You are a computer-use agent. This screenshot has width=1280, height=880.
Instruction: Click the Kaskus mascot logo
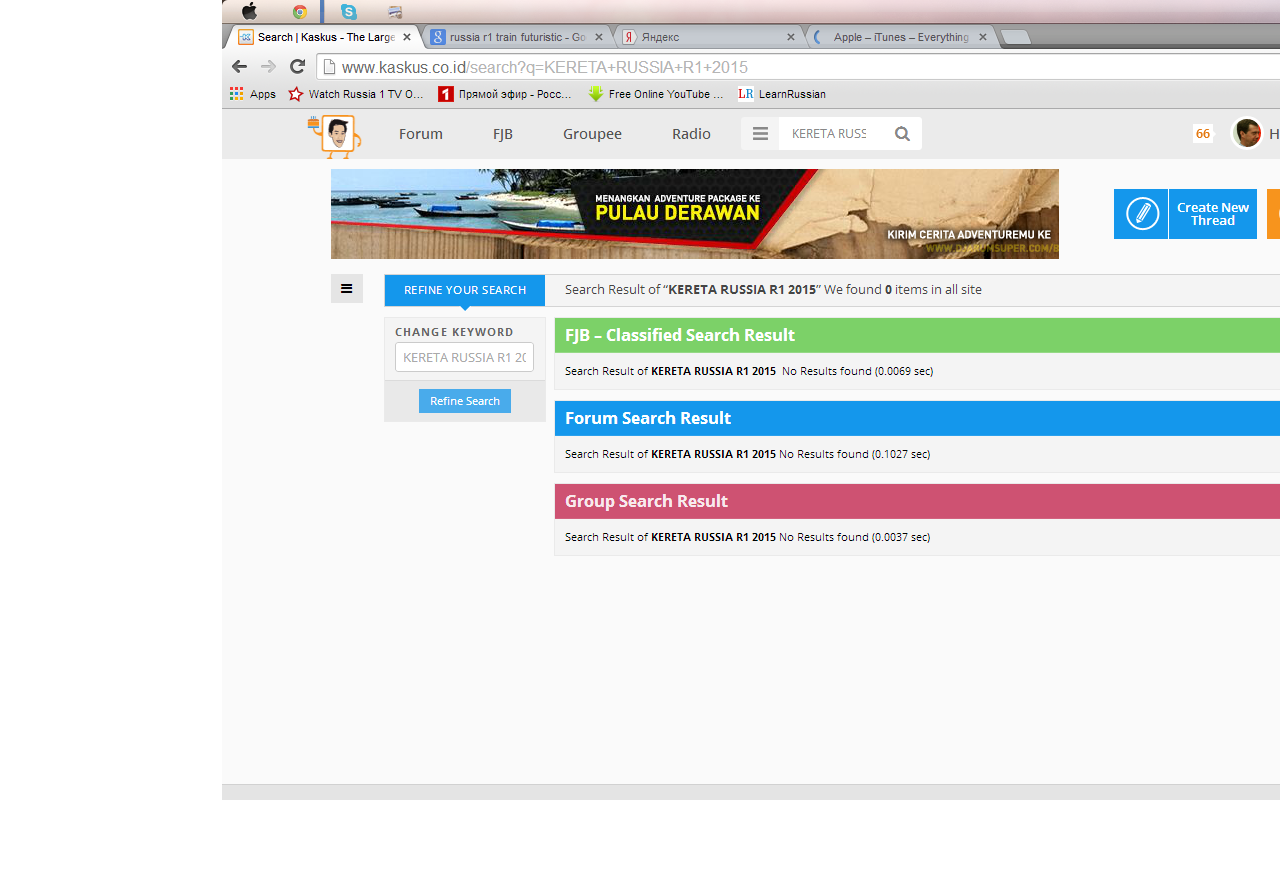coord(335,136)
